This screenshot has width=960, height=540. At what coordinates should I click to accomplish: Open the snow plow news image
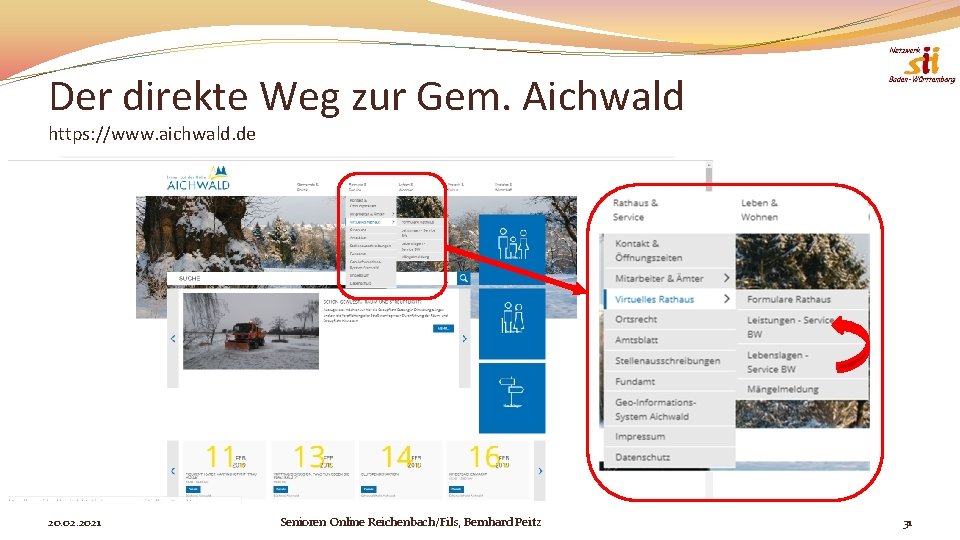251,331
